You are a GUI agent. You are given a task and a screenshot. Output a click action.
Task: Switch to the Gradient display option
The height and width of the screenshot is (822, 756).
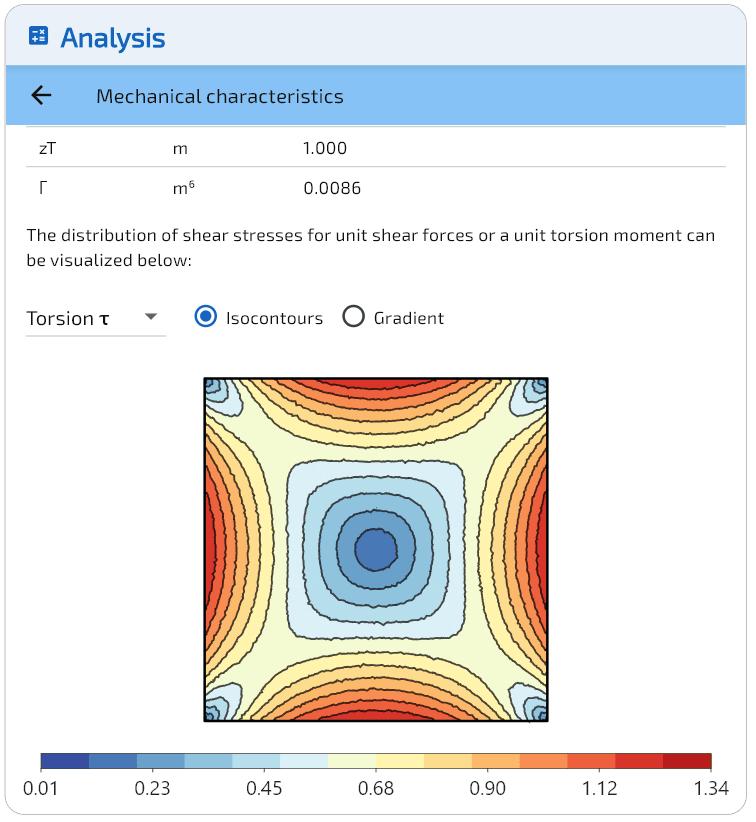[353, 317]
